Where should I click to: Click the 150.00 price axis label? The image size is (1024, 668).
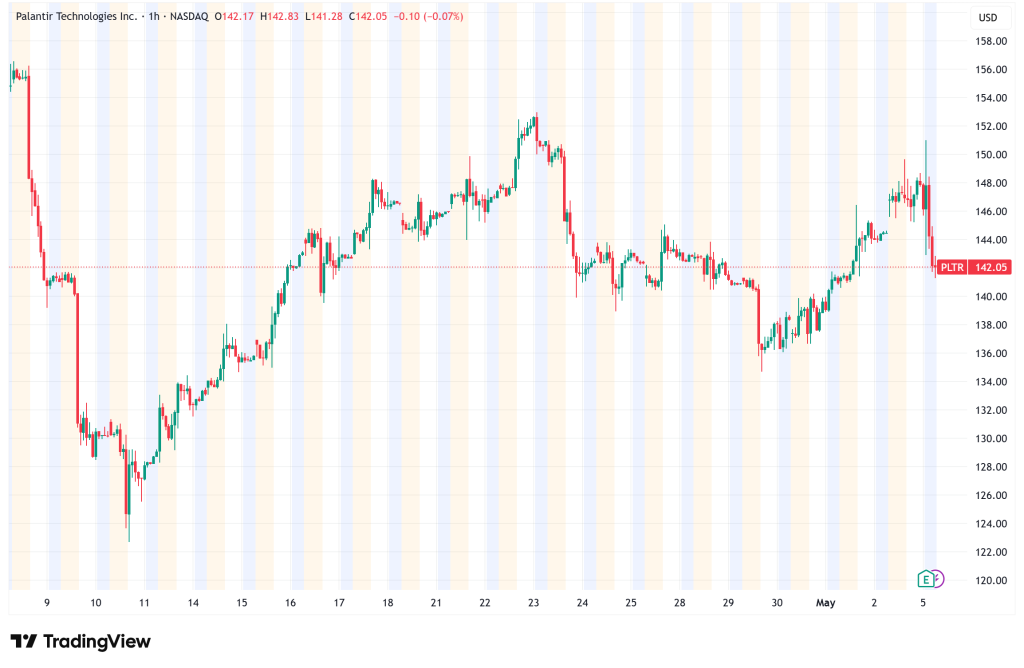[x=991, y=155]
